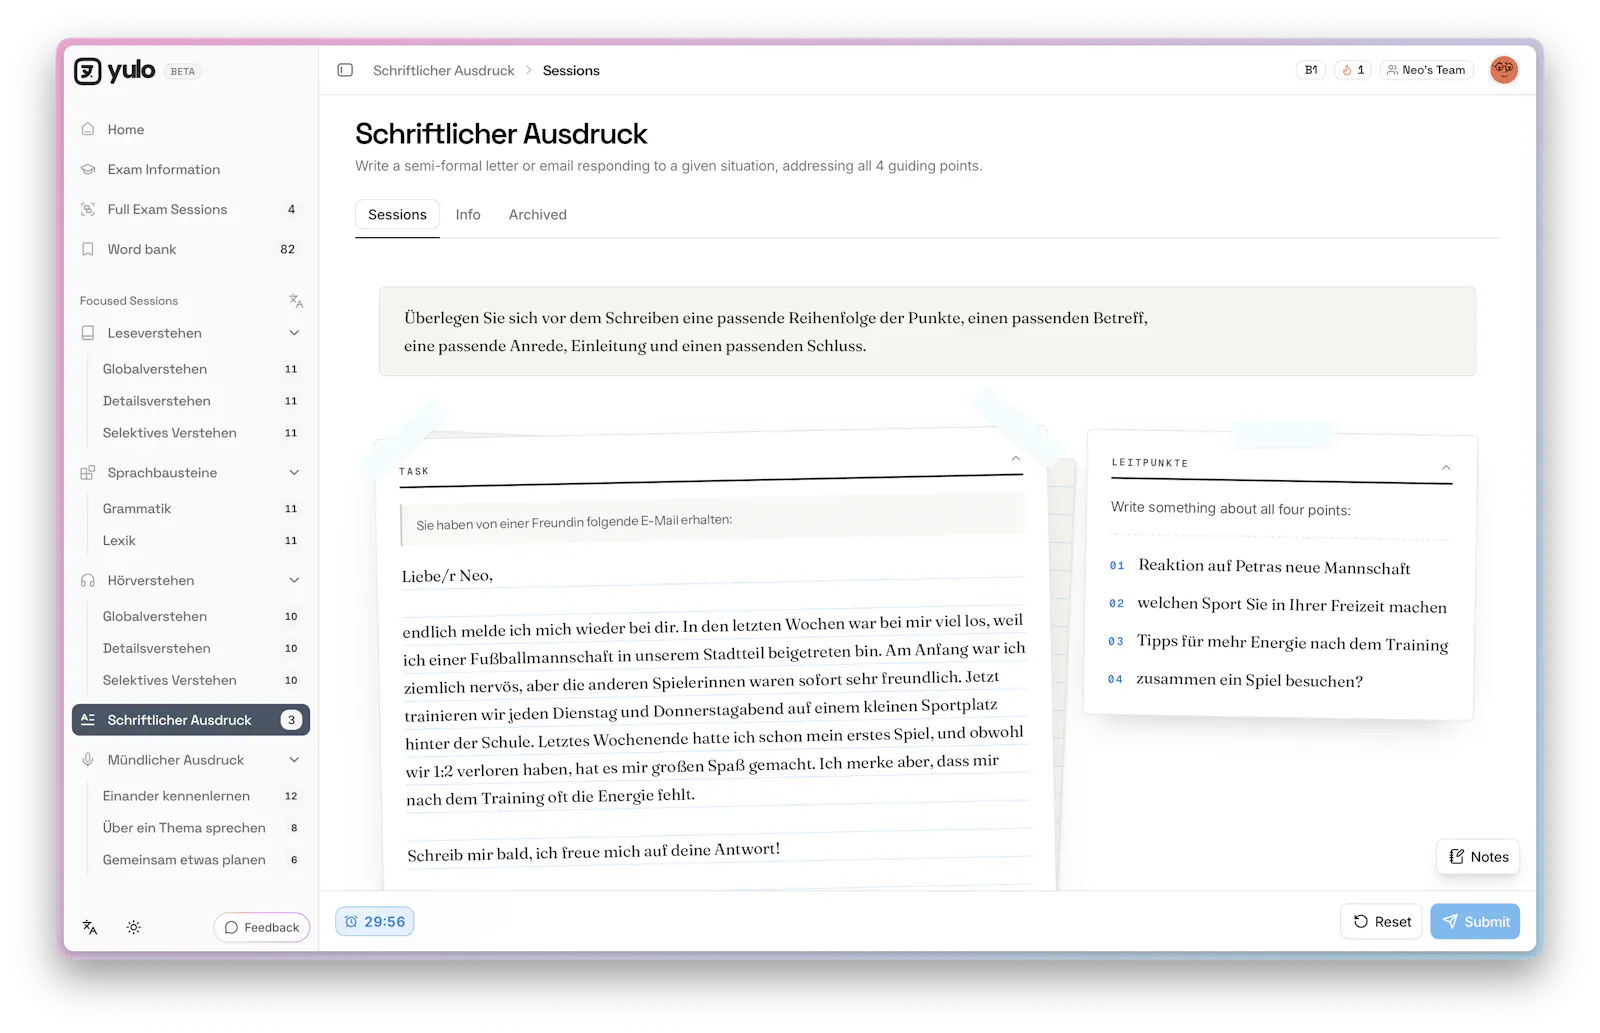Image resolution: width=1600 pixels, height=1033 pixels.
Task: Switch to the Archived tab
Action: [x=538, y=215]
